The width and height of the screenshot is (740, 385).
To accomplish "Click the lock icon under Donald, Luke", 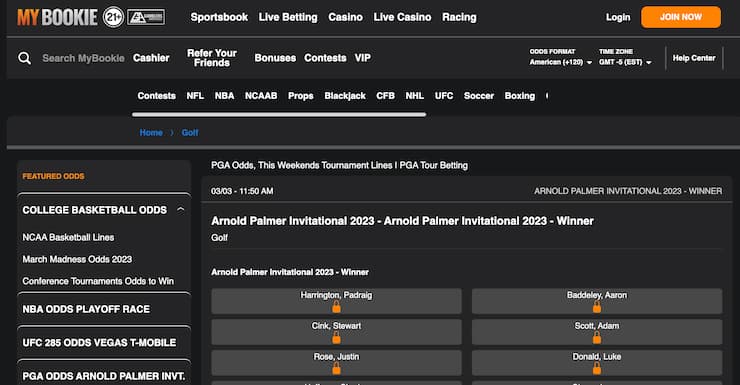I will (x=597, y=369).
